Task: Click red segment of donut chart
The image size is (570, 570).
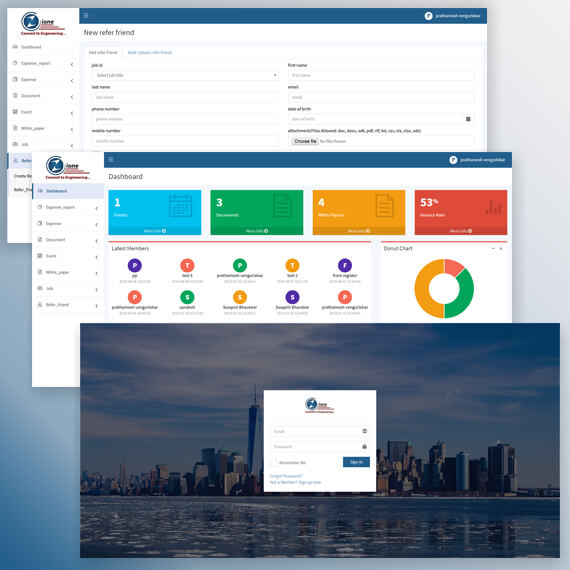Action: [x=453, y=267]
